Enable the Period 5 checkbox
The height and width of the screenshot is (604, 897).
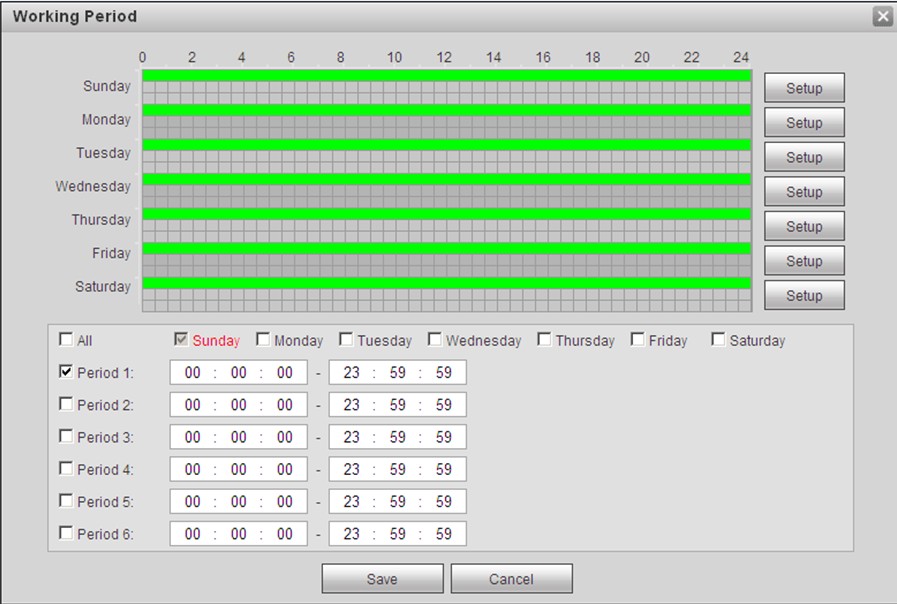[x=66, y=500]
